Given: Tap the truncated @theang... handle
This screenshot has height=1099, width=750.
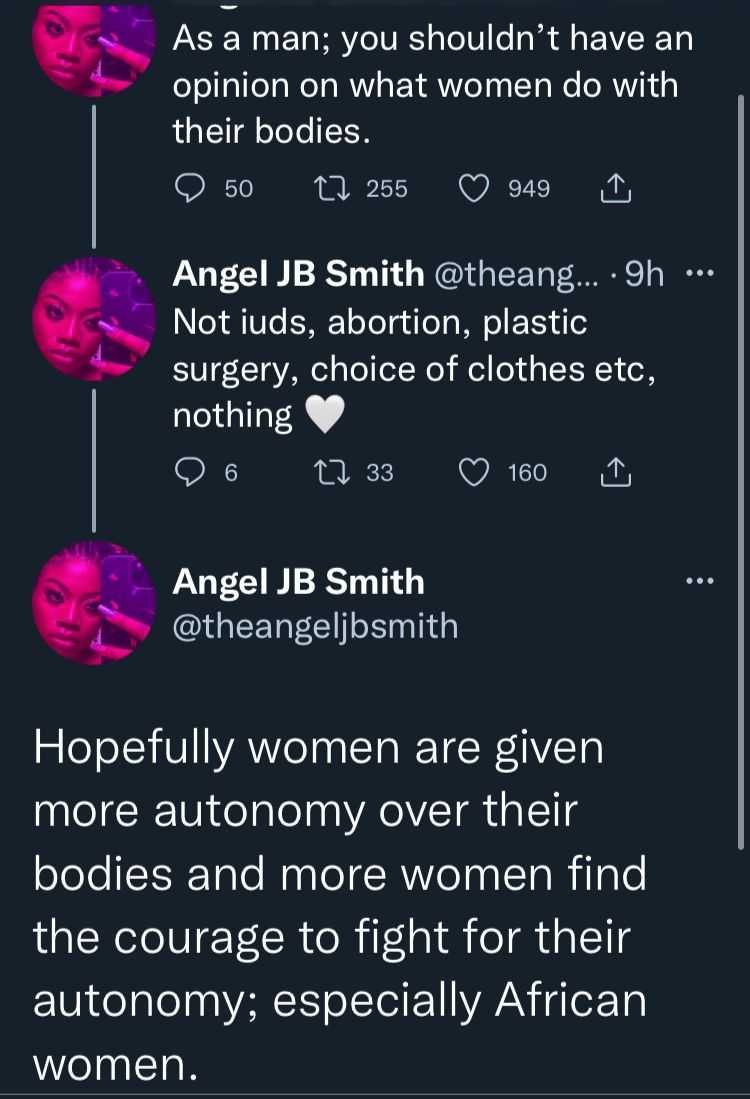Looking at the screenshot, I should [x=517, y=275].
